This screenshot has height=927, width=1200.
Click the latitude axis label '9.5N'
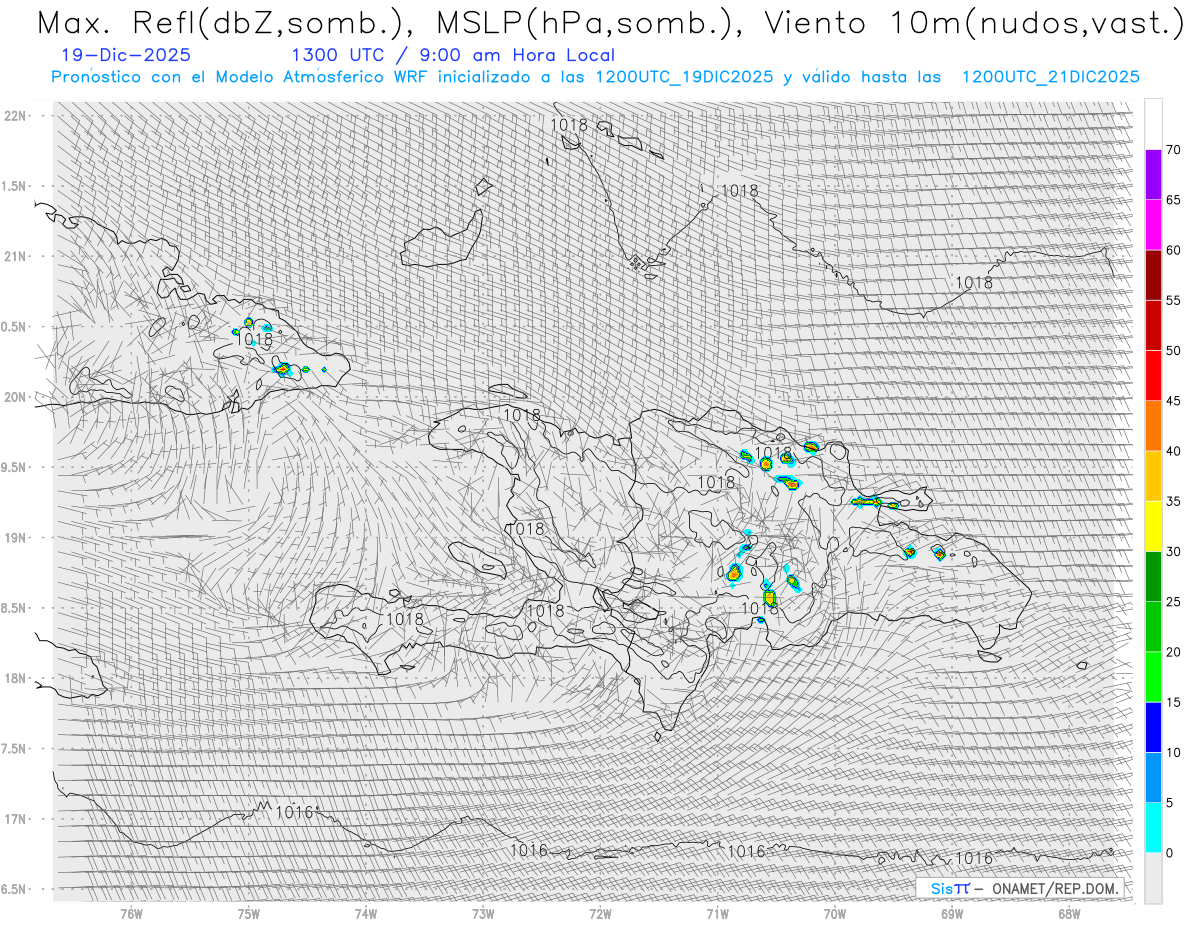click(15, 467)
